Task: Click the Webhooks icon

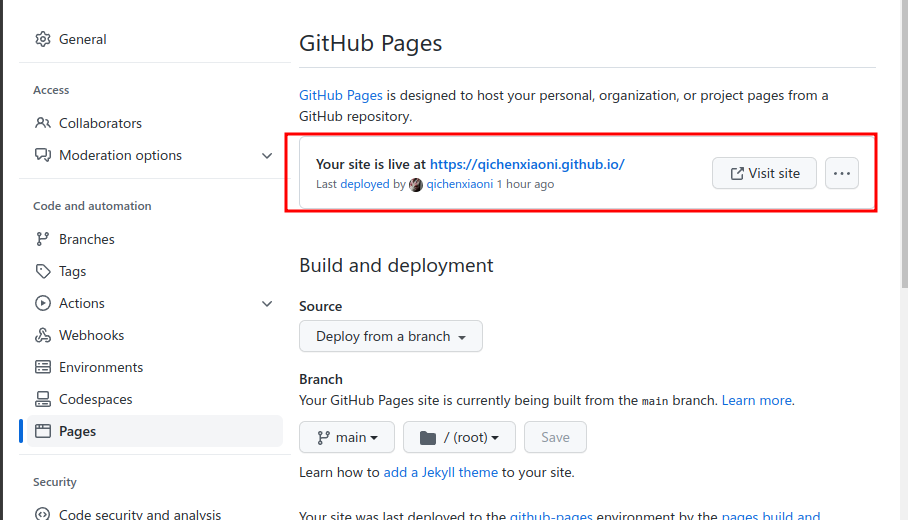Action: tap(42, 335)
